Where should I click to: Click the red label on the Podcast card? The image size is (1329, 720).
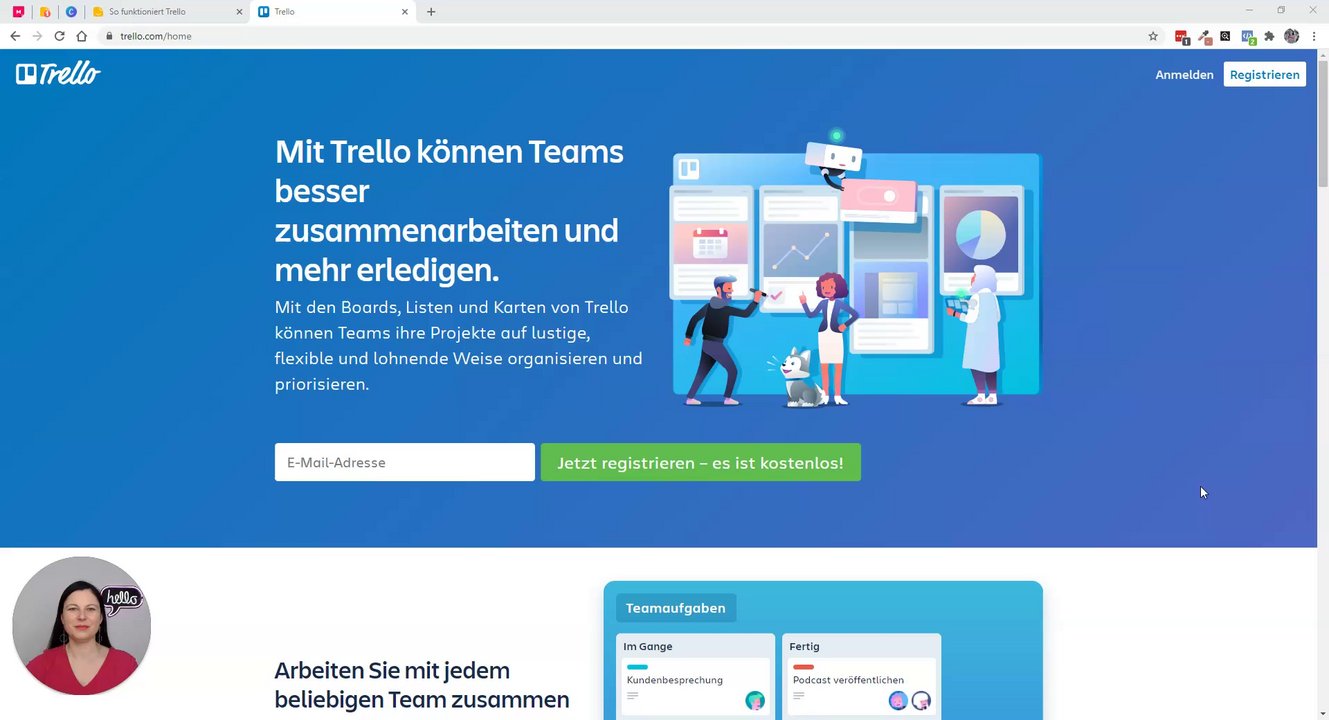coord(803,667)
